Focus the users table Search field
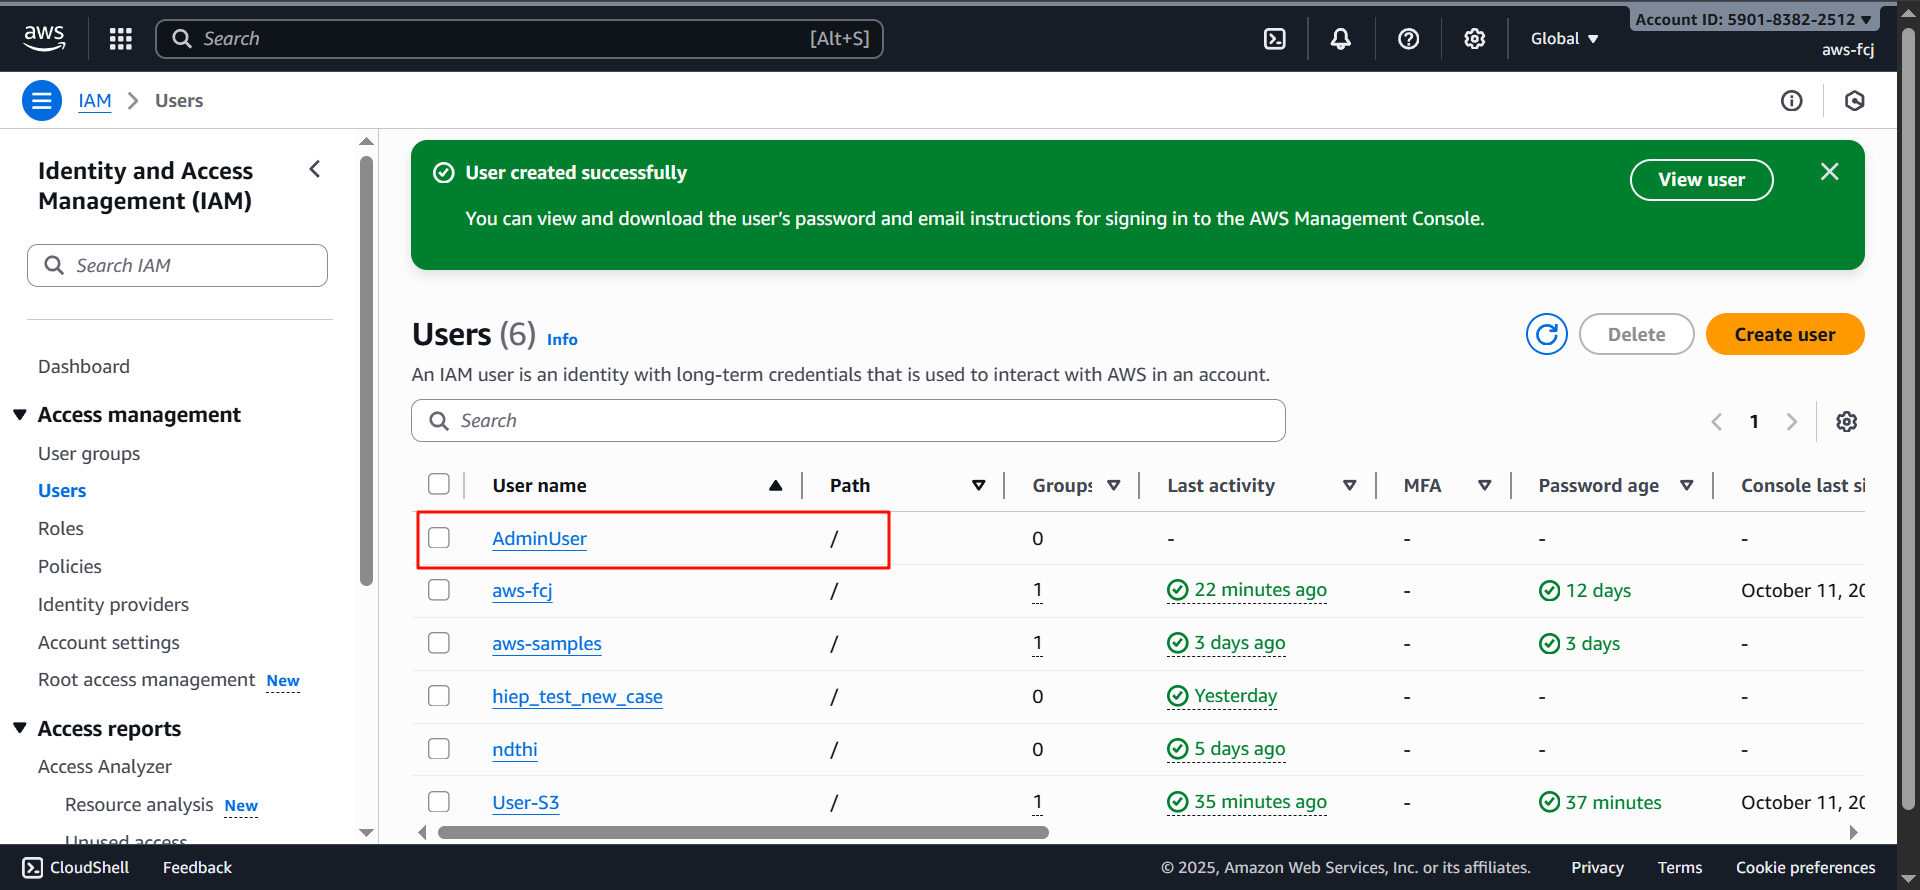 coord(848,421)
